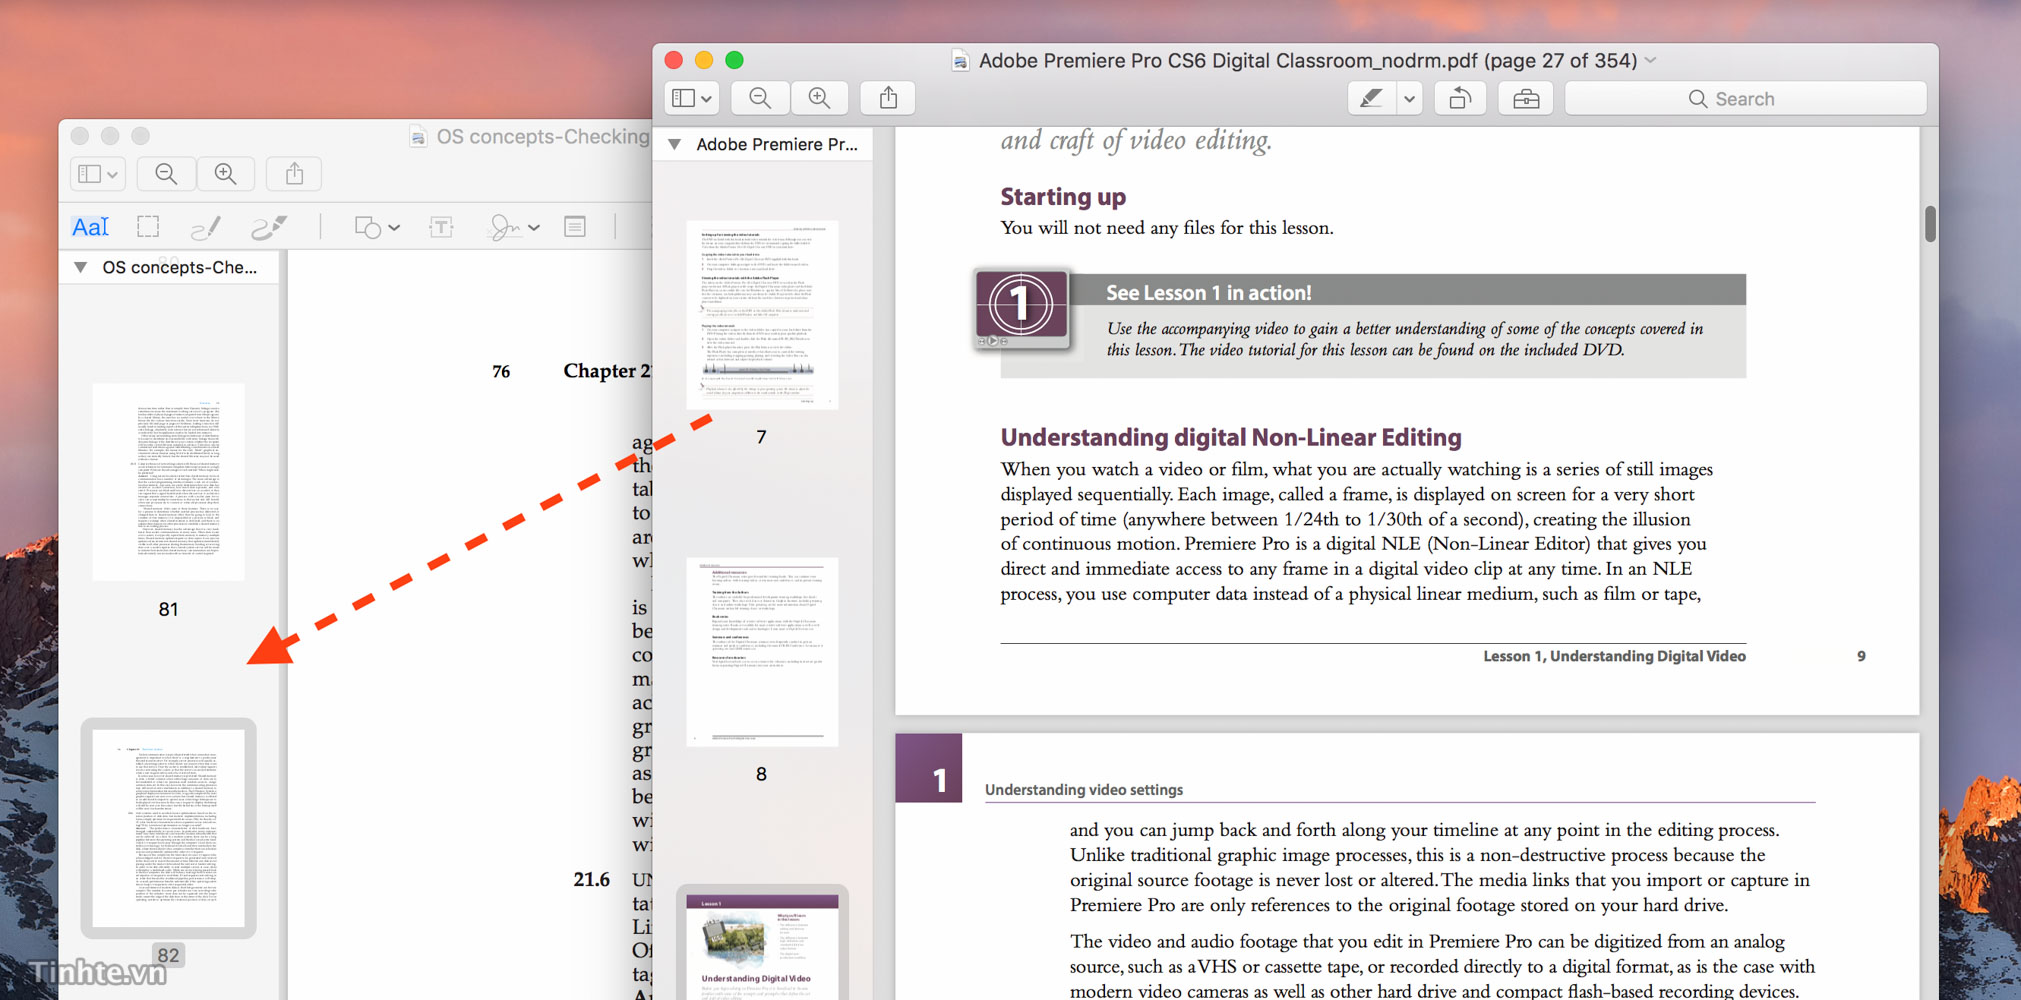The width and height of the screenshot is (2021, 1000).
Task: Click the OS concepts title bar file icon
Action: (418, 137)
